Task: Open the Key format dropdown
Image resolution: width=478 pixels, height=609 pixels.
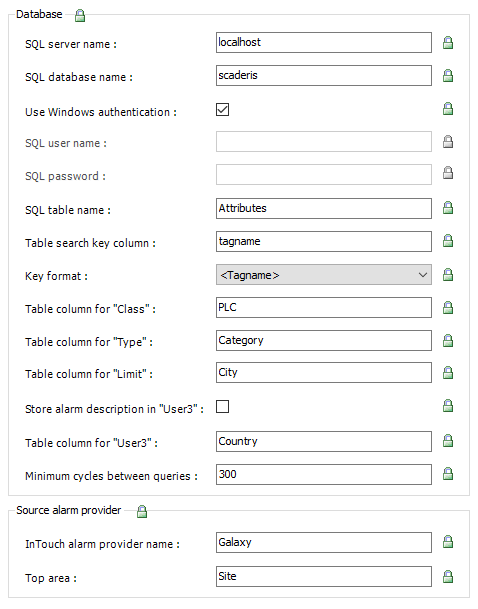Action: [x=323, y=275]
